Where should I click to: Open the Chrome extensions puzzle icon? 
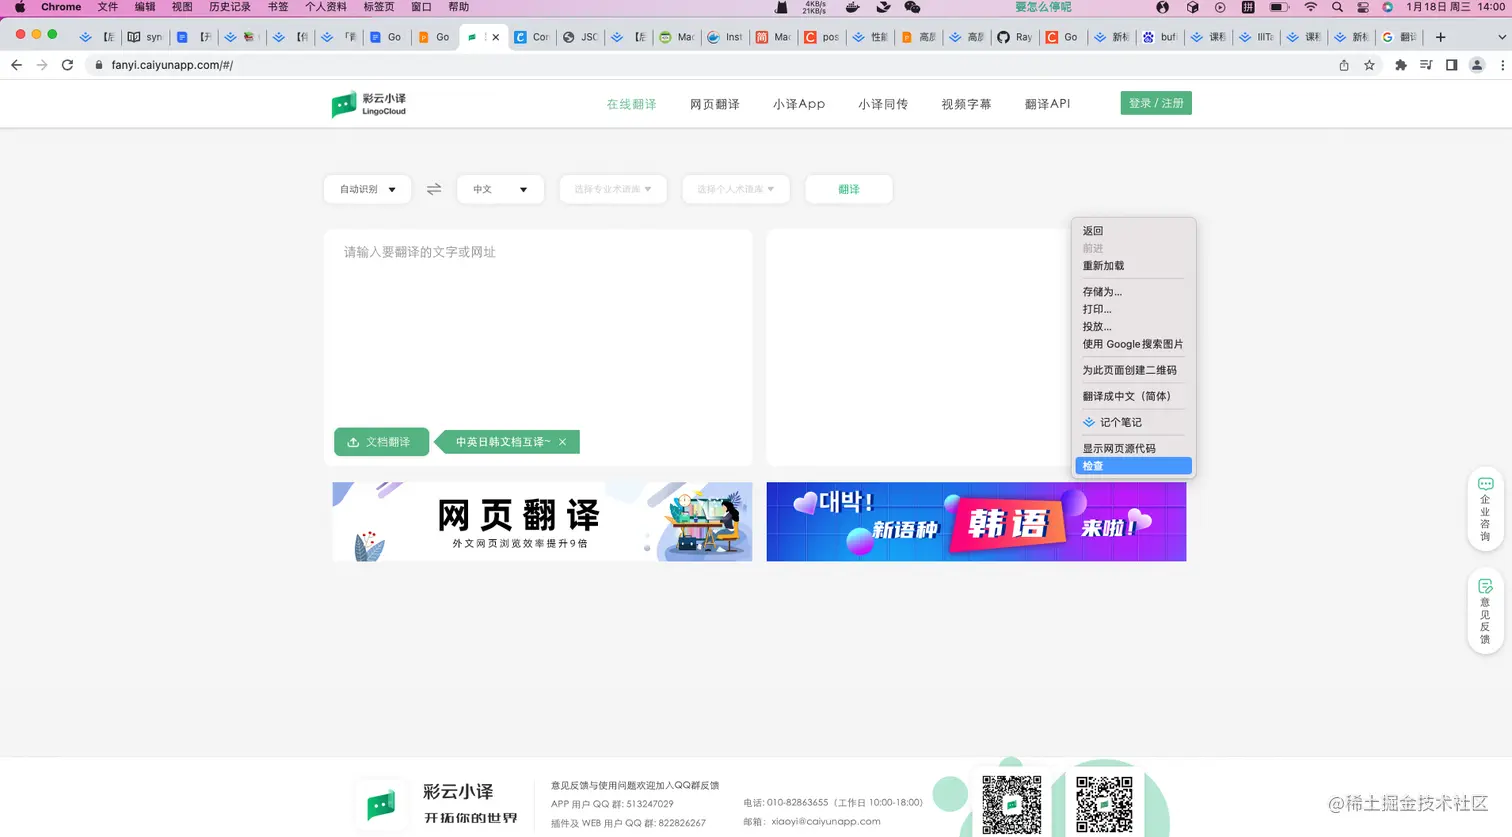1400,65
